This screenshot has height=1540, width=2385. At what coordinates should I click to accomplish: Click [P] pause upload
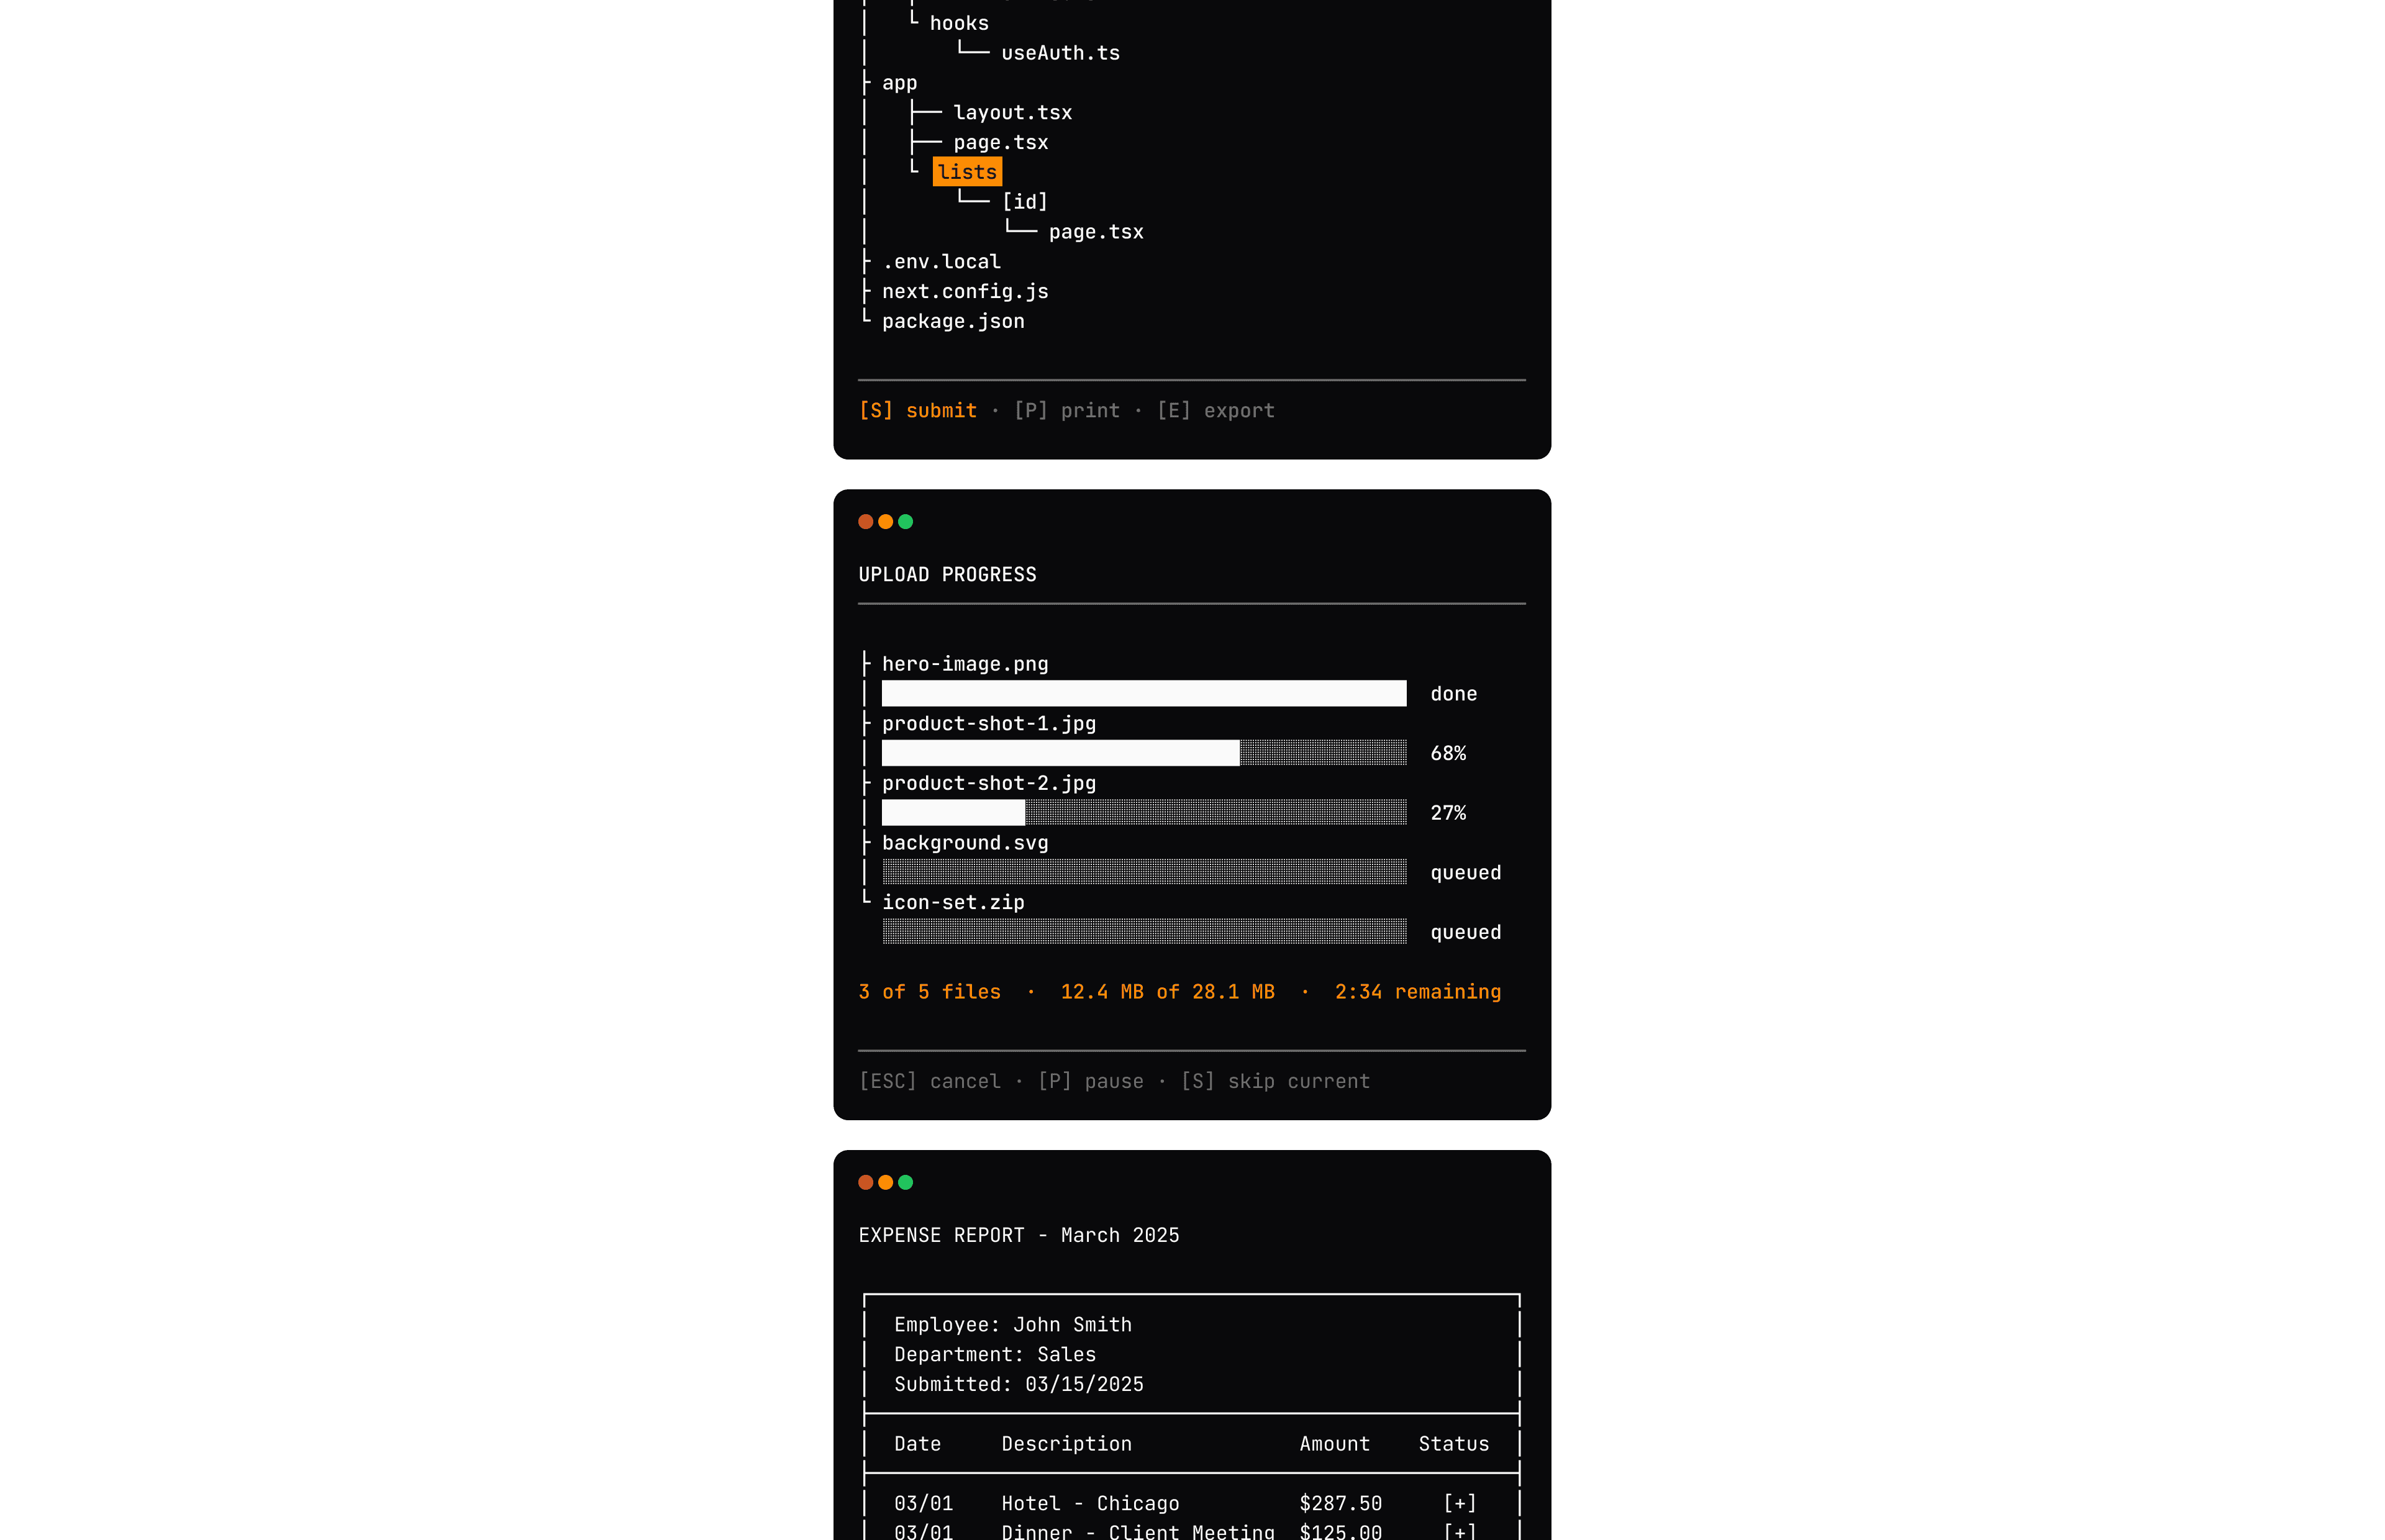(x=1090, y=1081)
